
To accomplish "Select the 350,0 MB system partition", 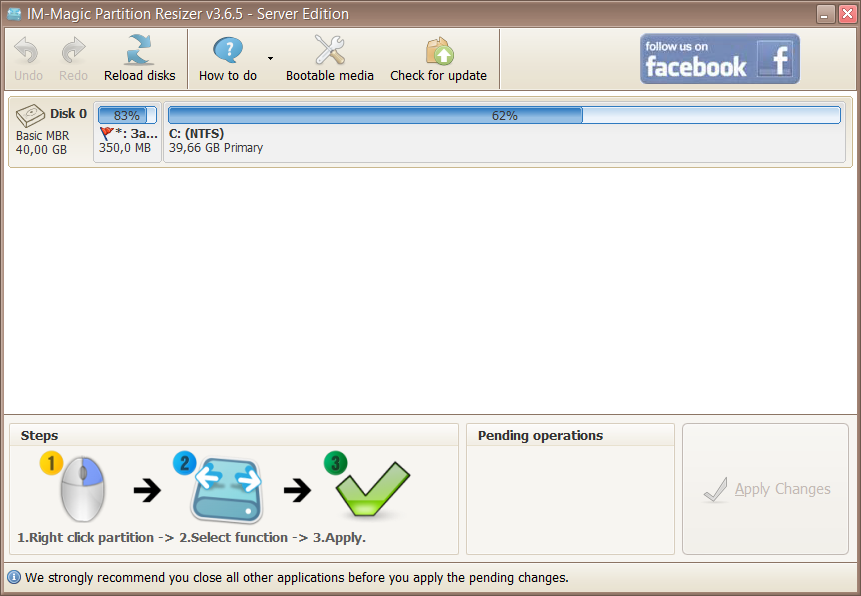I will pos(127,140).
